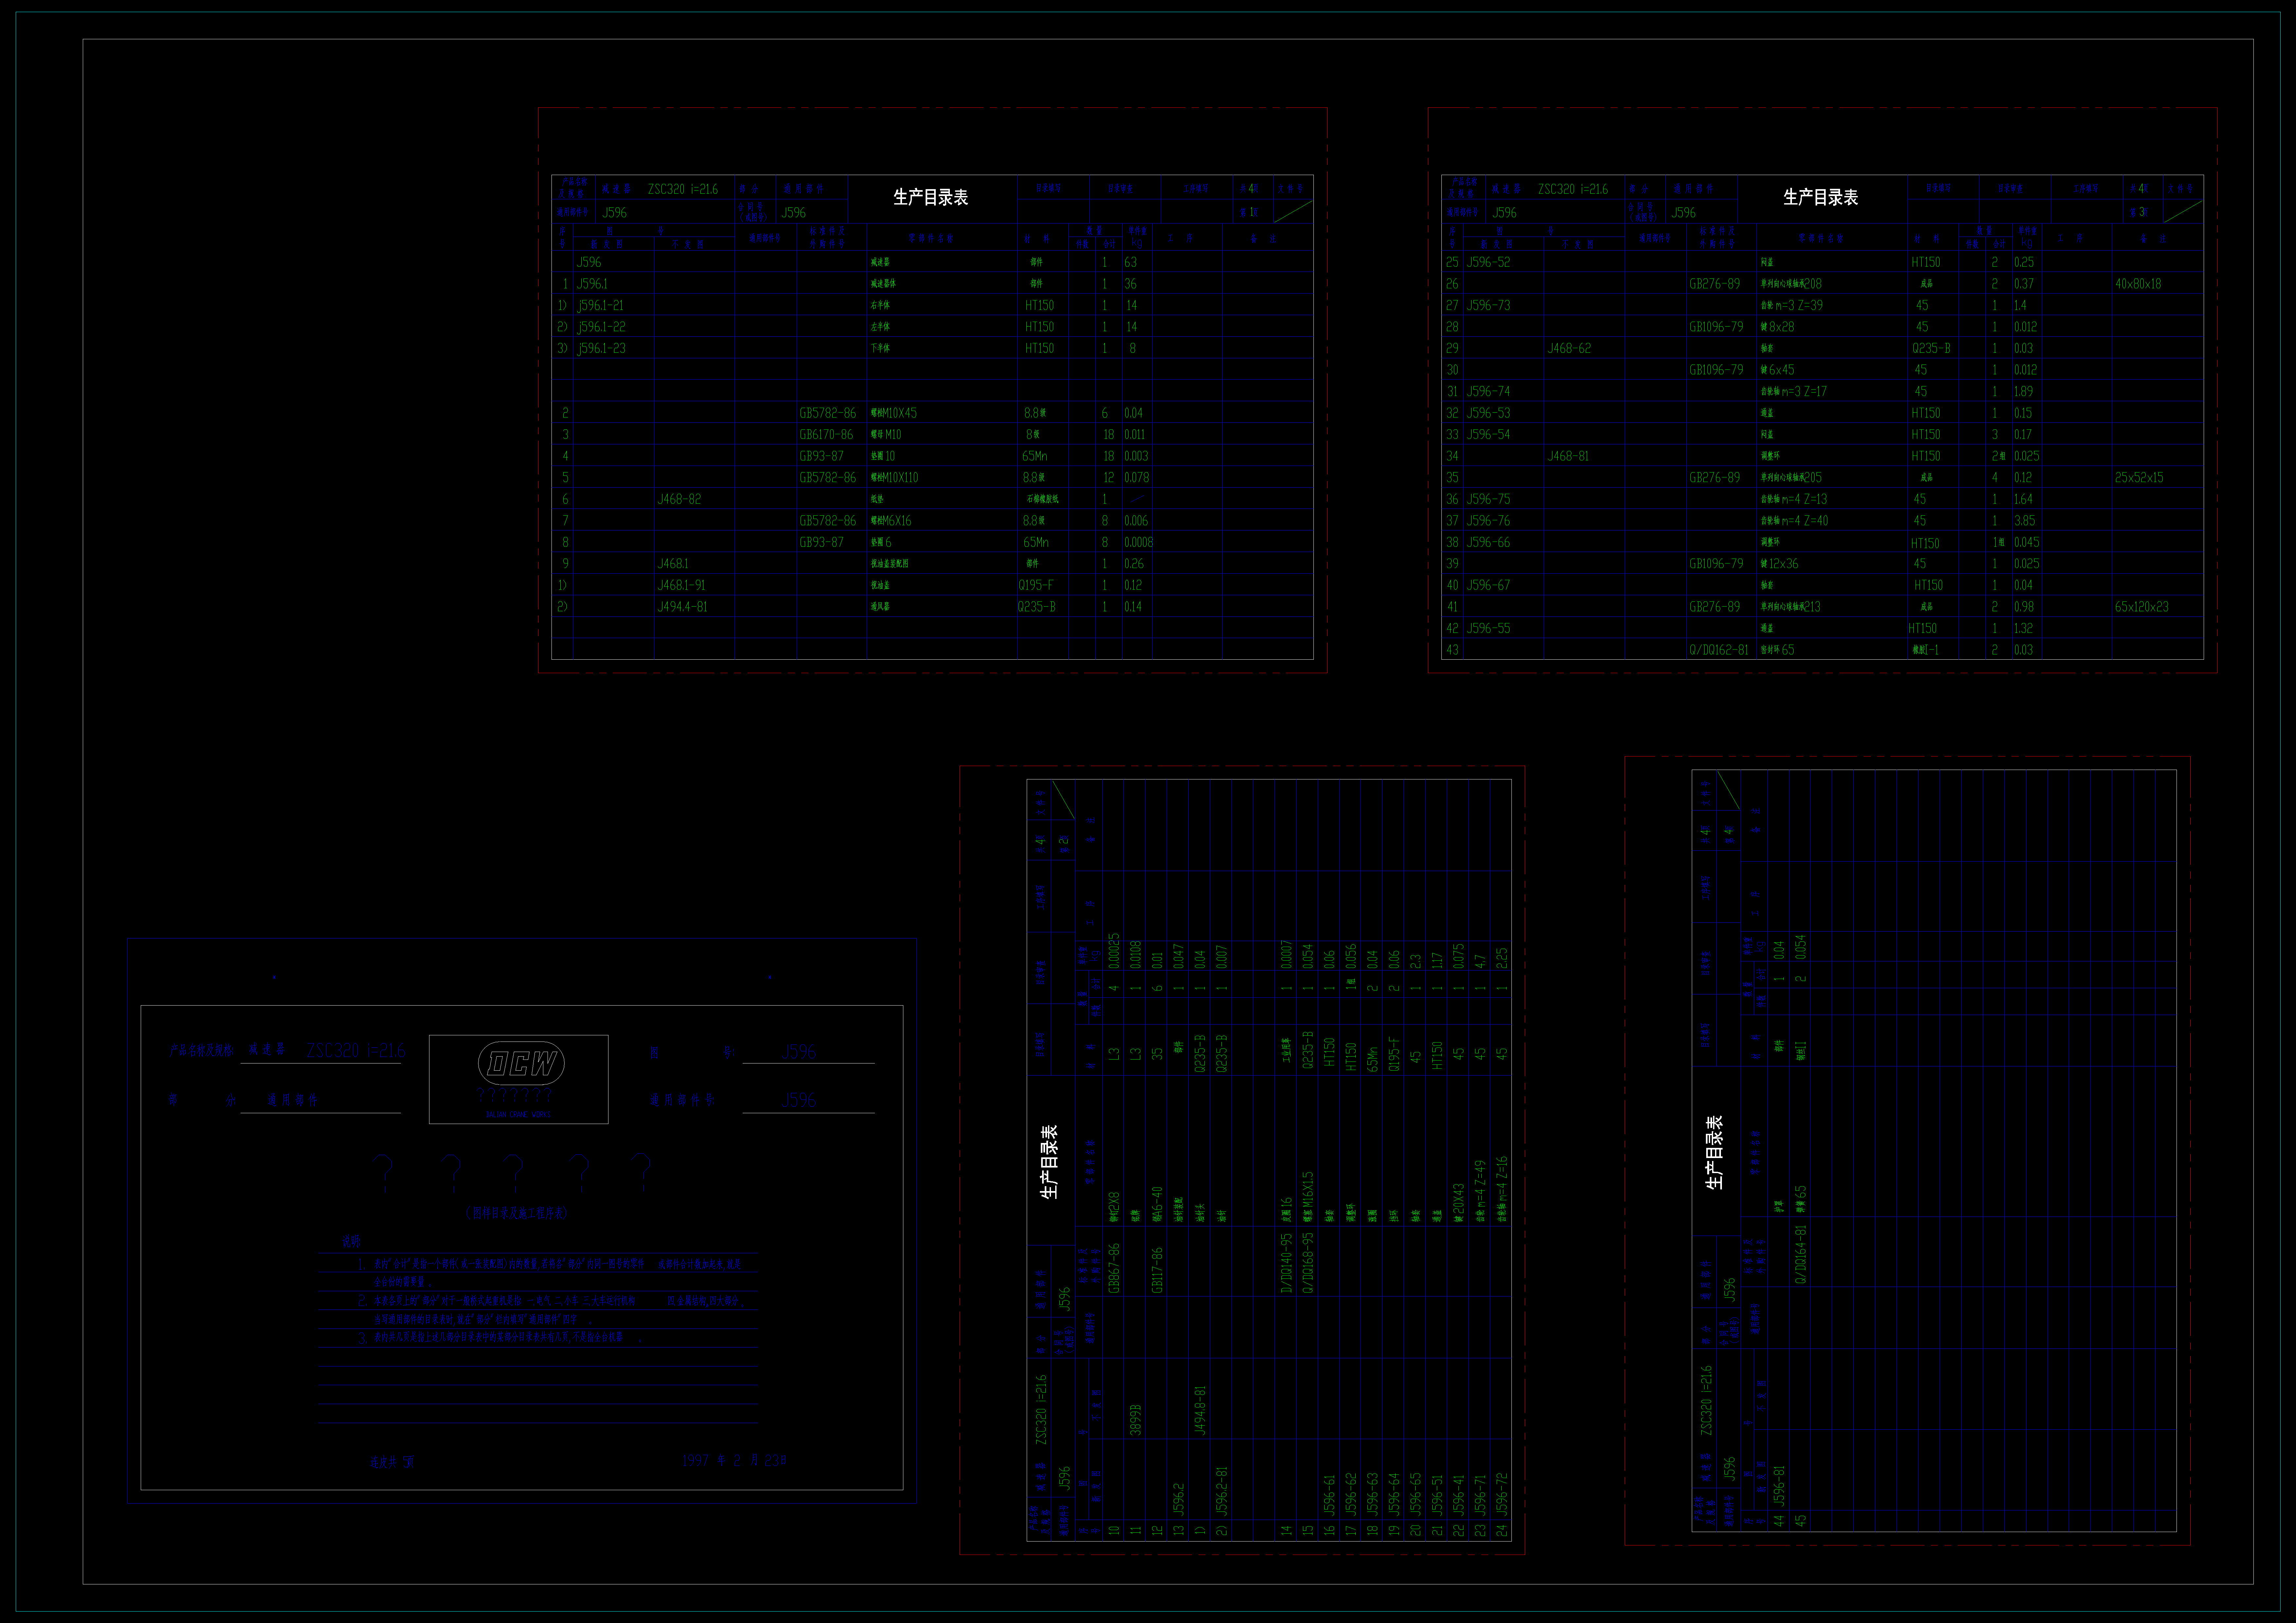Click the '垫圈 10' part name
The width and height of the screenshot is (2296, 1623).
point(883,456)
